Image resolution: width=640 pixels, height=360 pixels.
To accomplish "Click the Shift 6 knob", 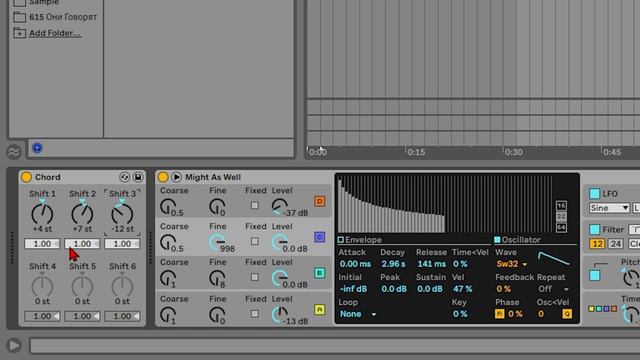I will [122, 286].
